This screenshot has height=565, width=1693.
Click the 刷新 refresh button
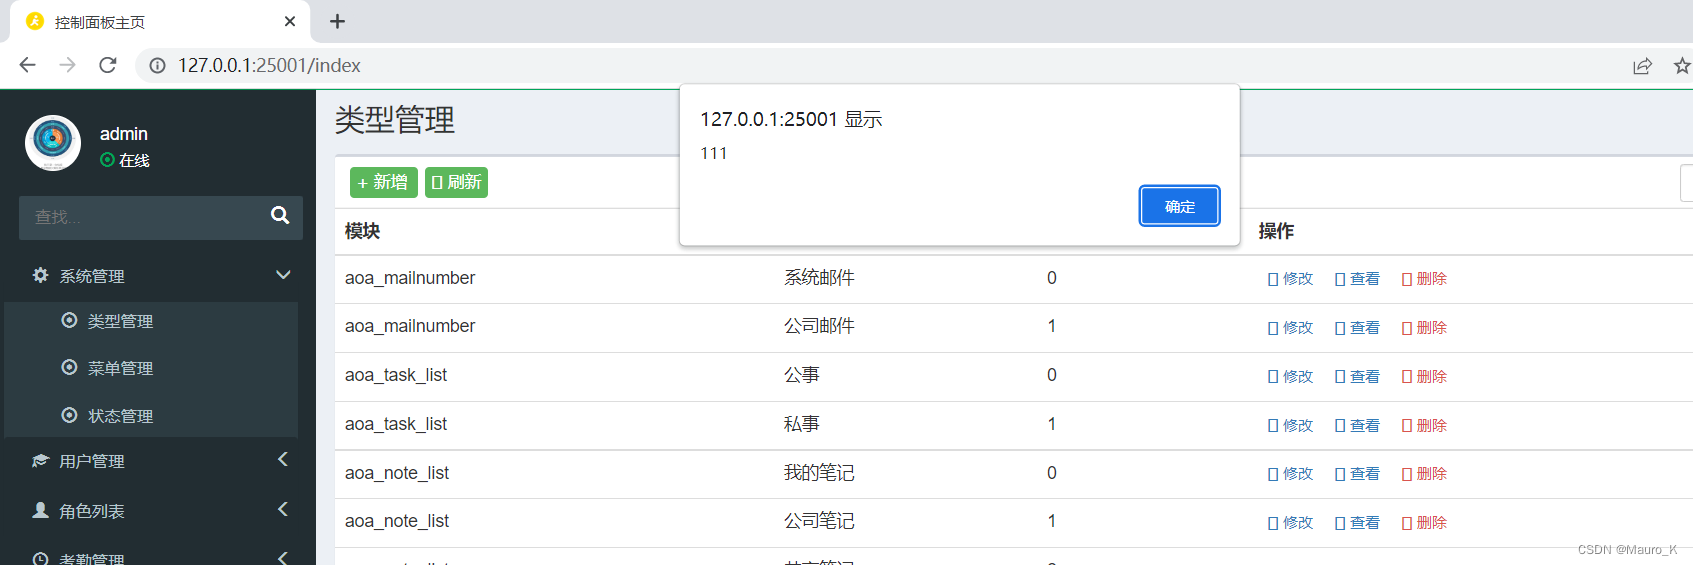pos(456,182)
